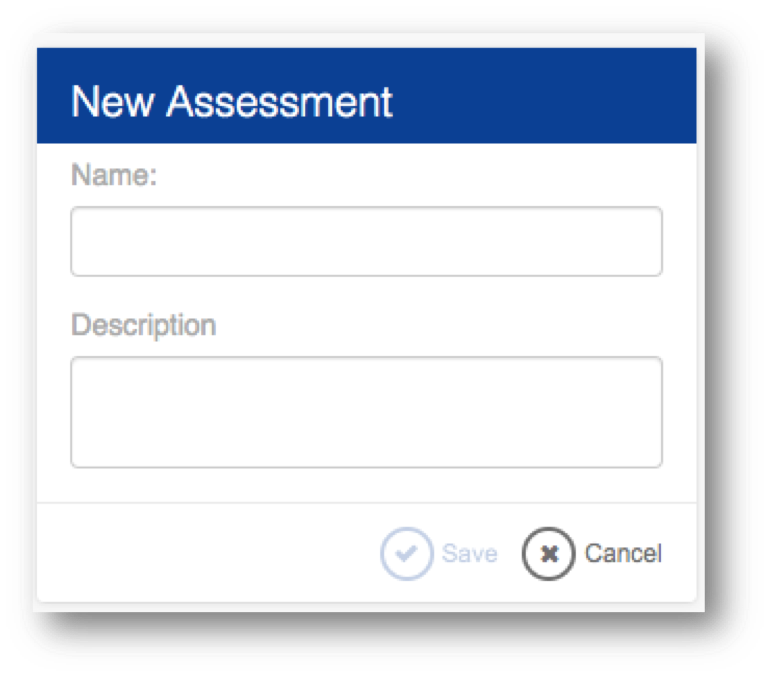This screenshot has width=768, height=677.
Task: Click the Description field label
Action: 144,326
